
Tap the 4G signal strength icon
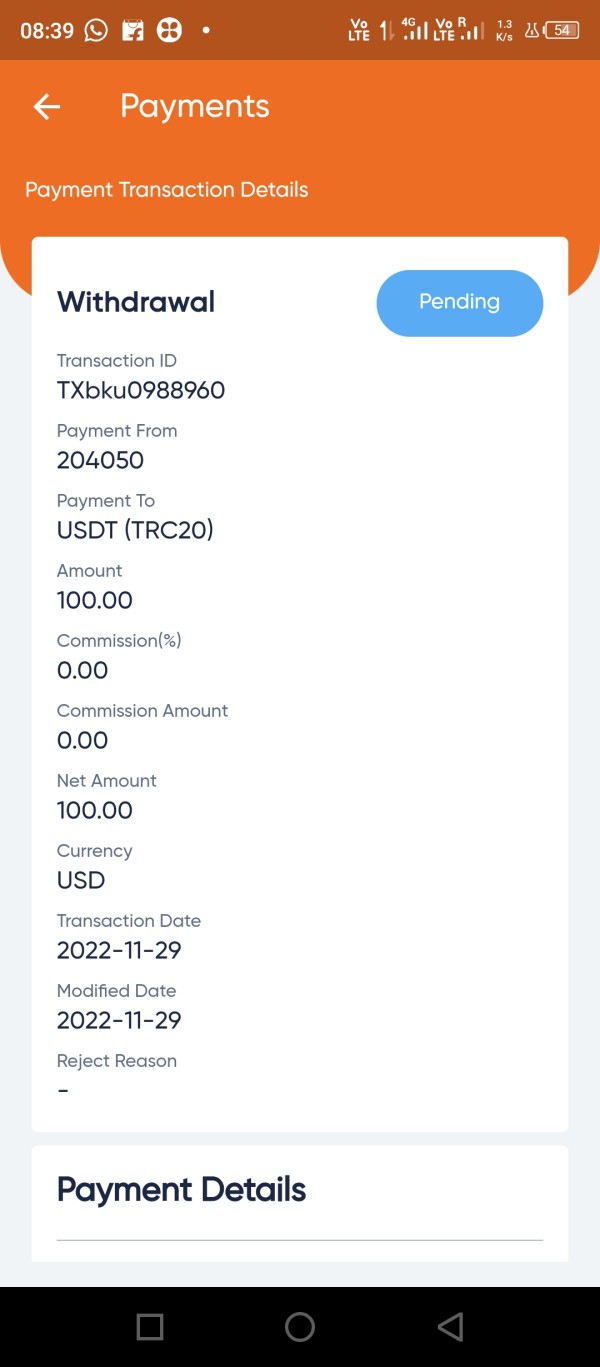(x=415, y=29)
